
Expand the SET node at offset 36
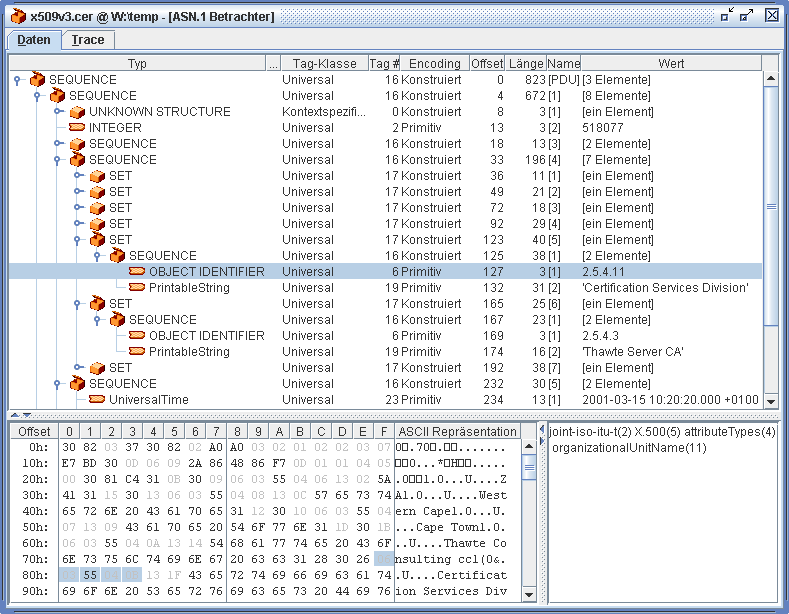(77, 176)
